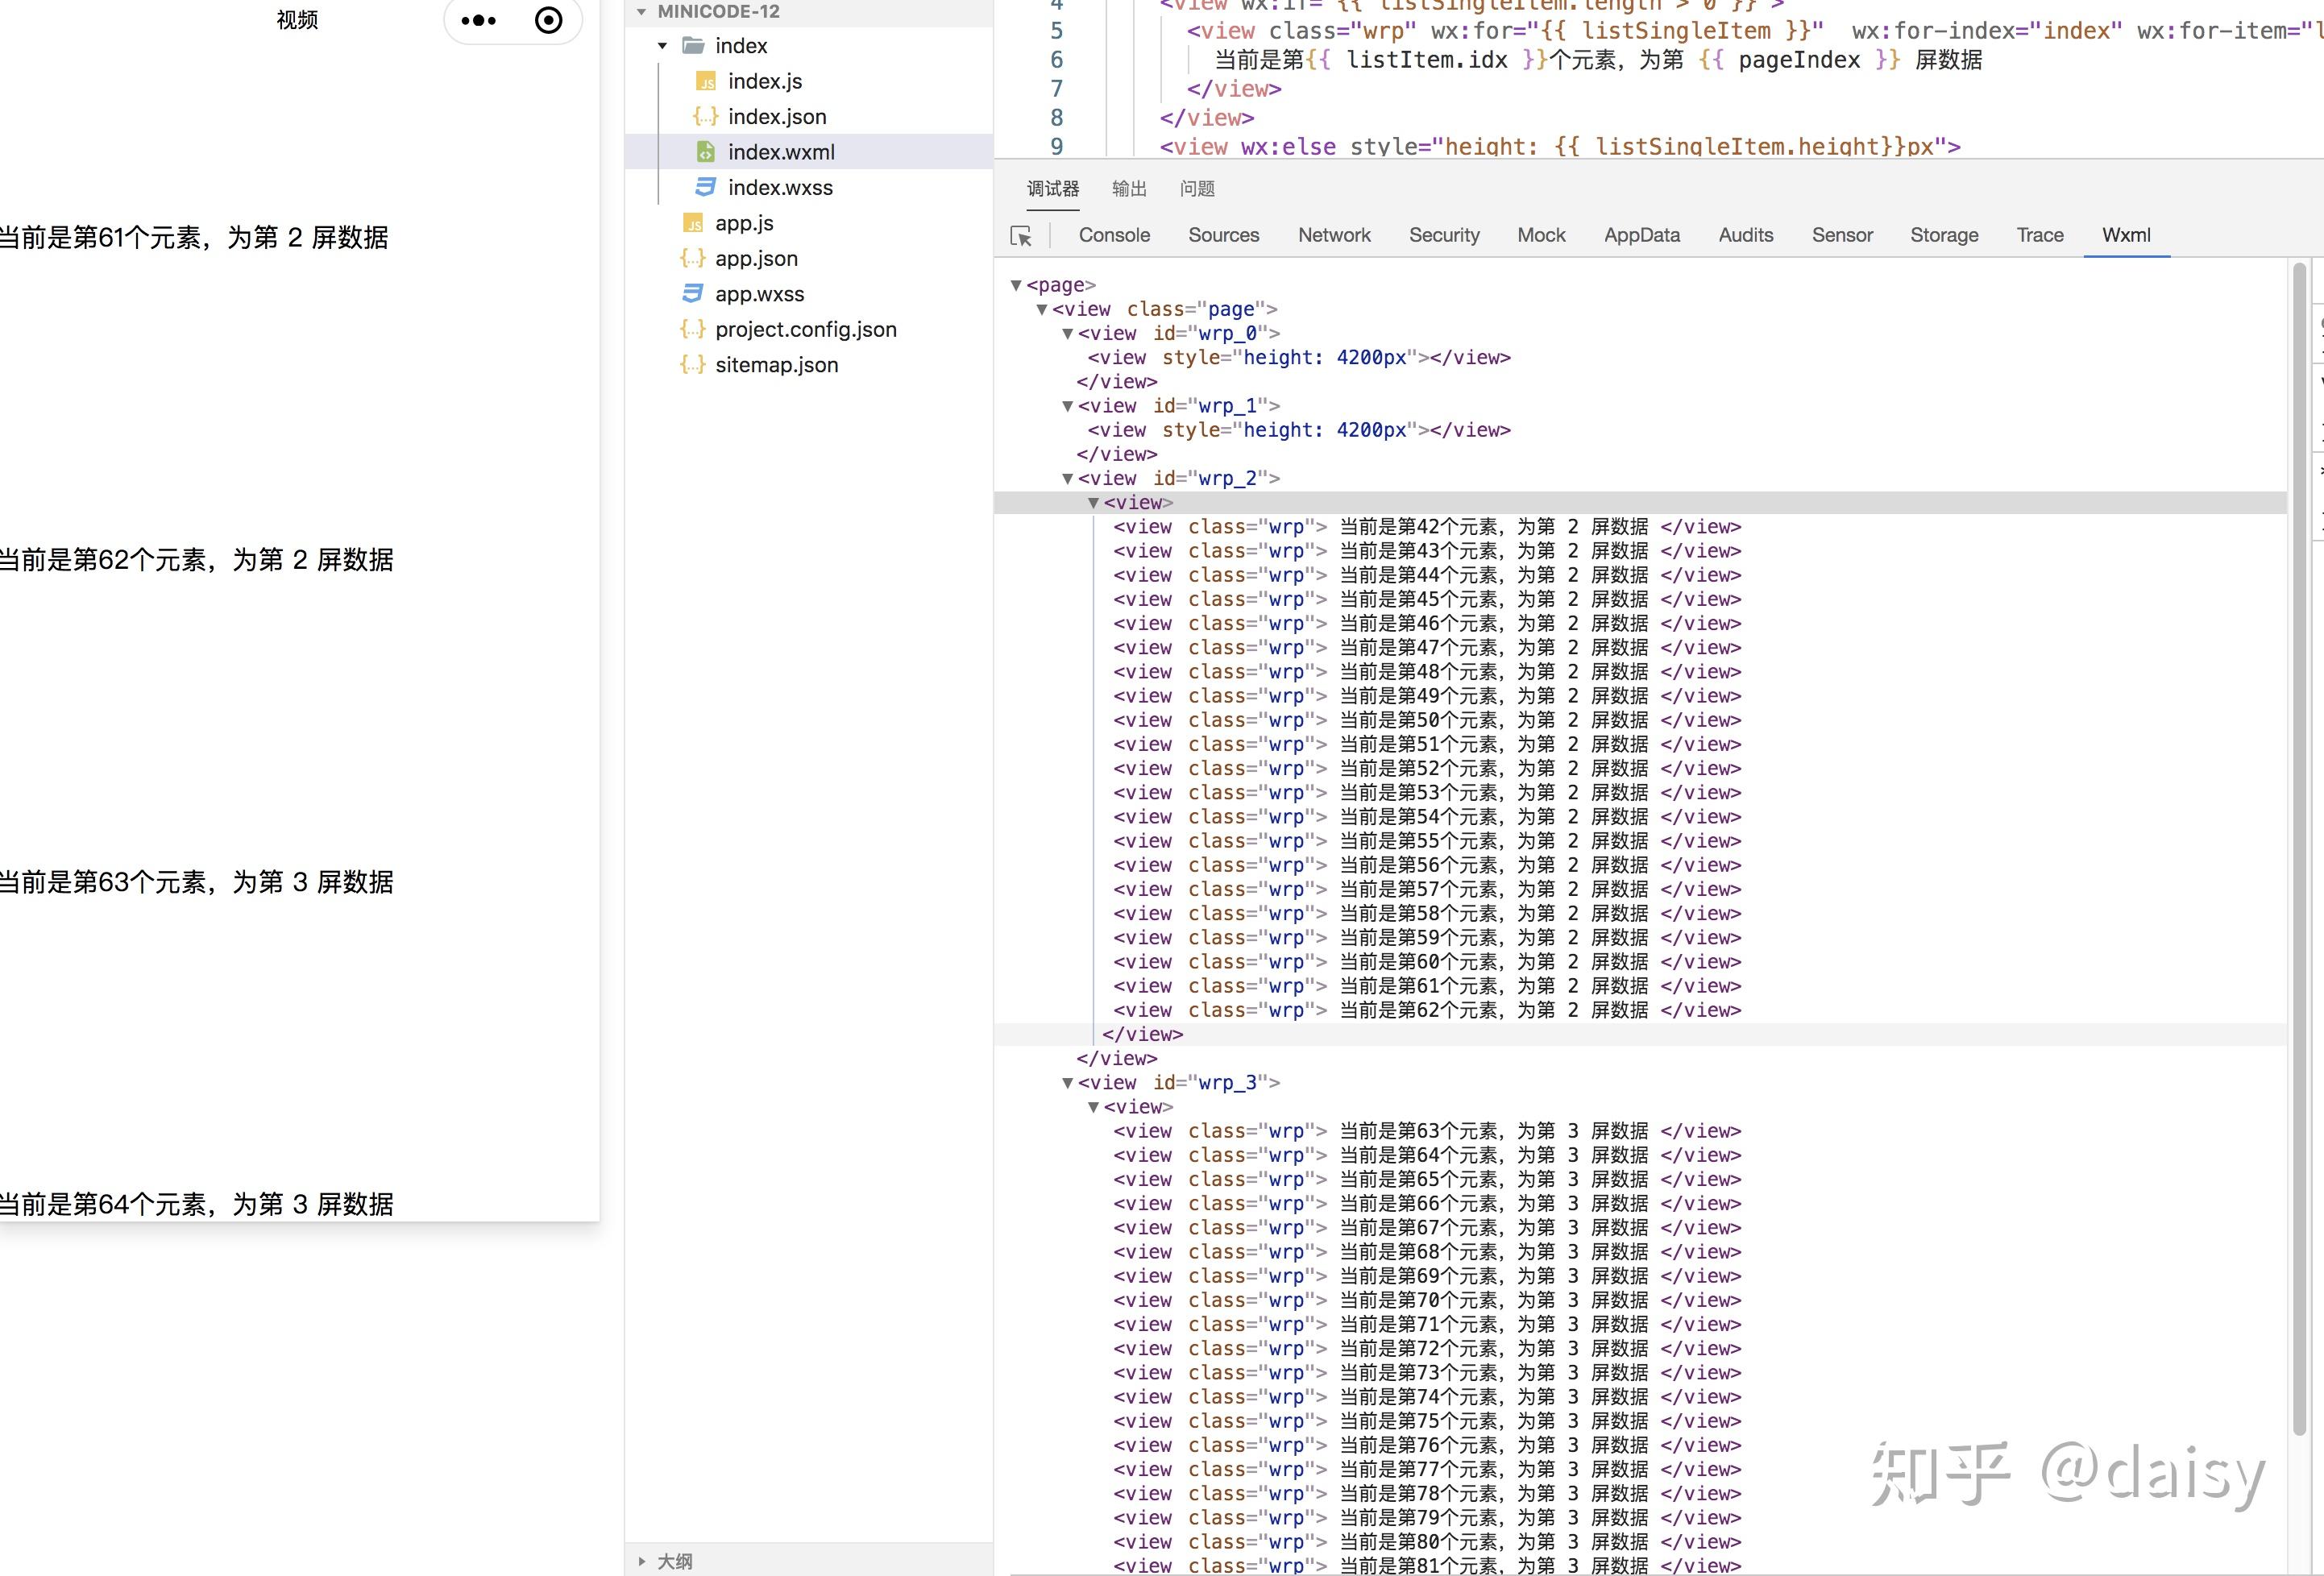Open index.js file in explorer
Screen dimensions: 2324x1576
[764, 81]
